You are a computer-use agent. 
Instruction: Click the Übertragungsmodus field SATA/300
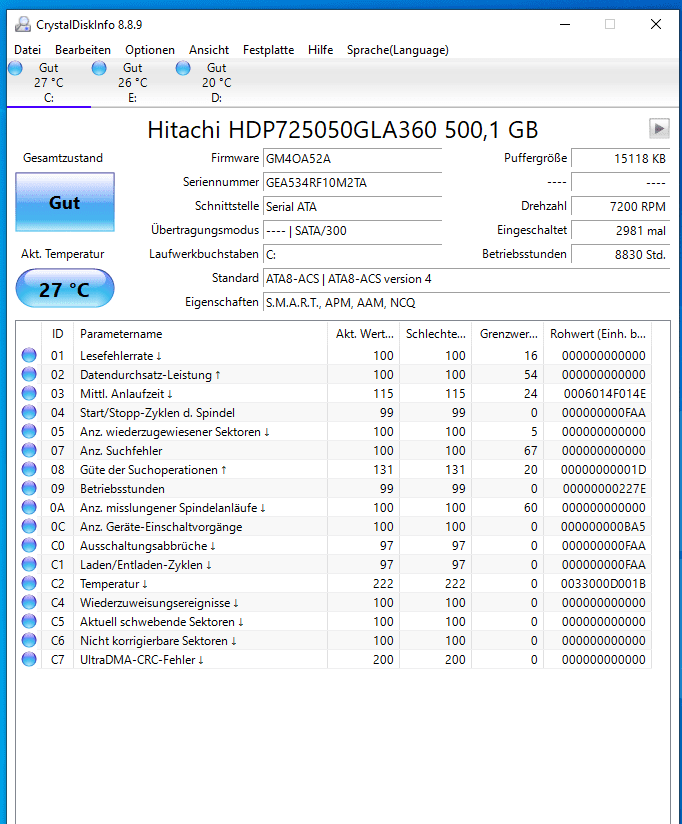click(x=352, y=231)
